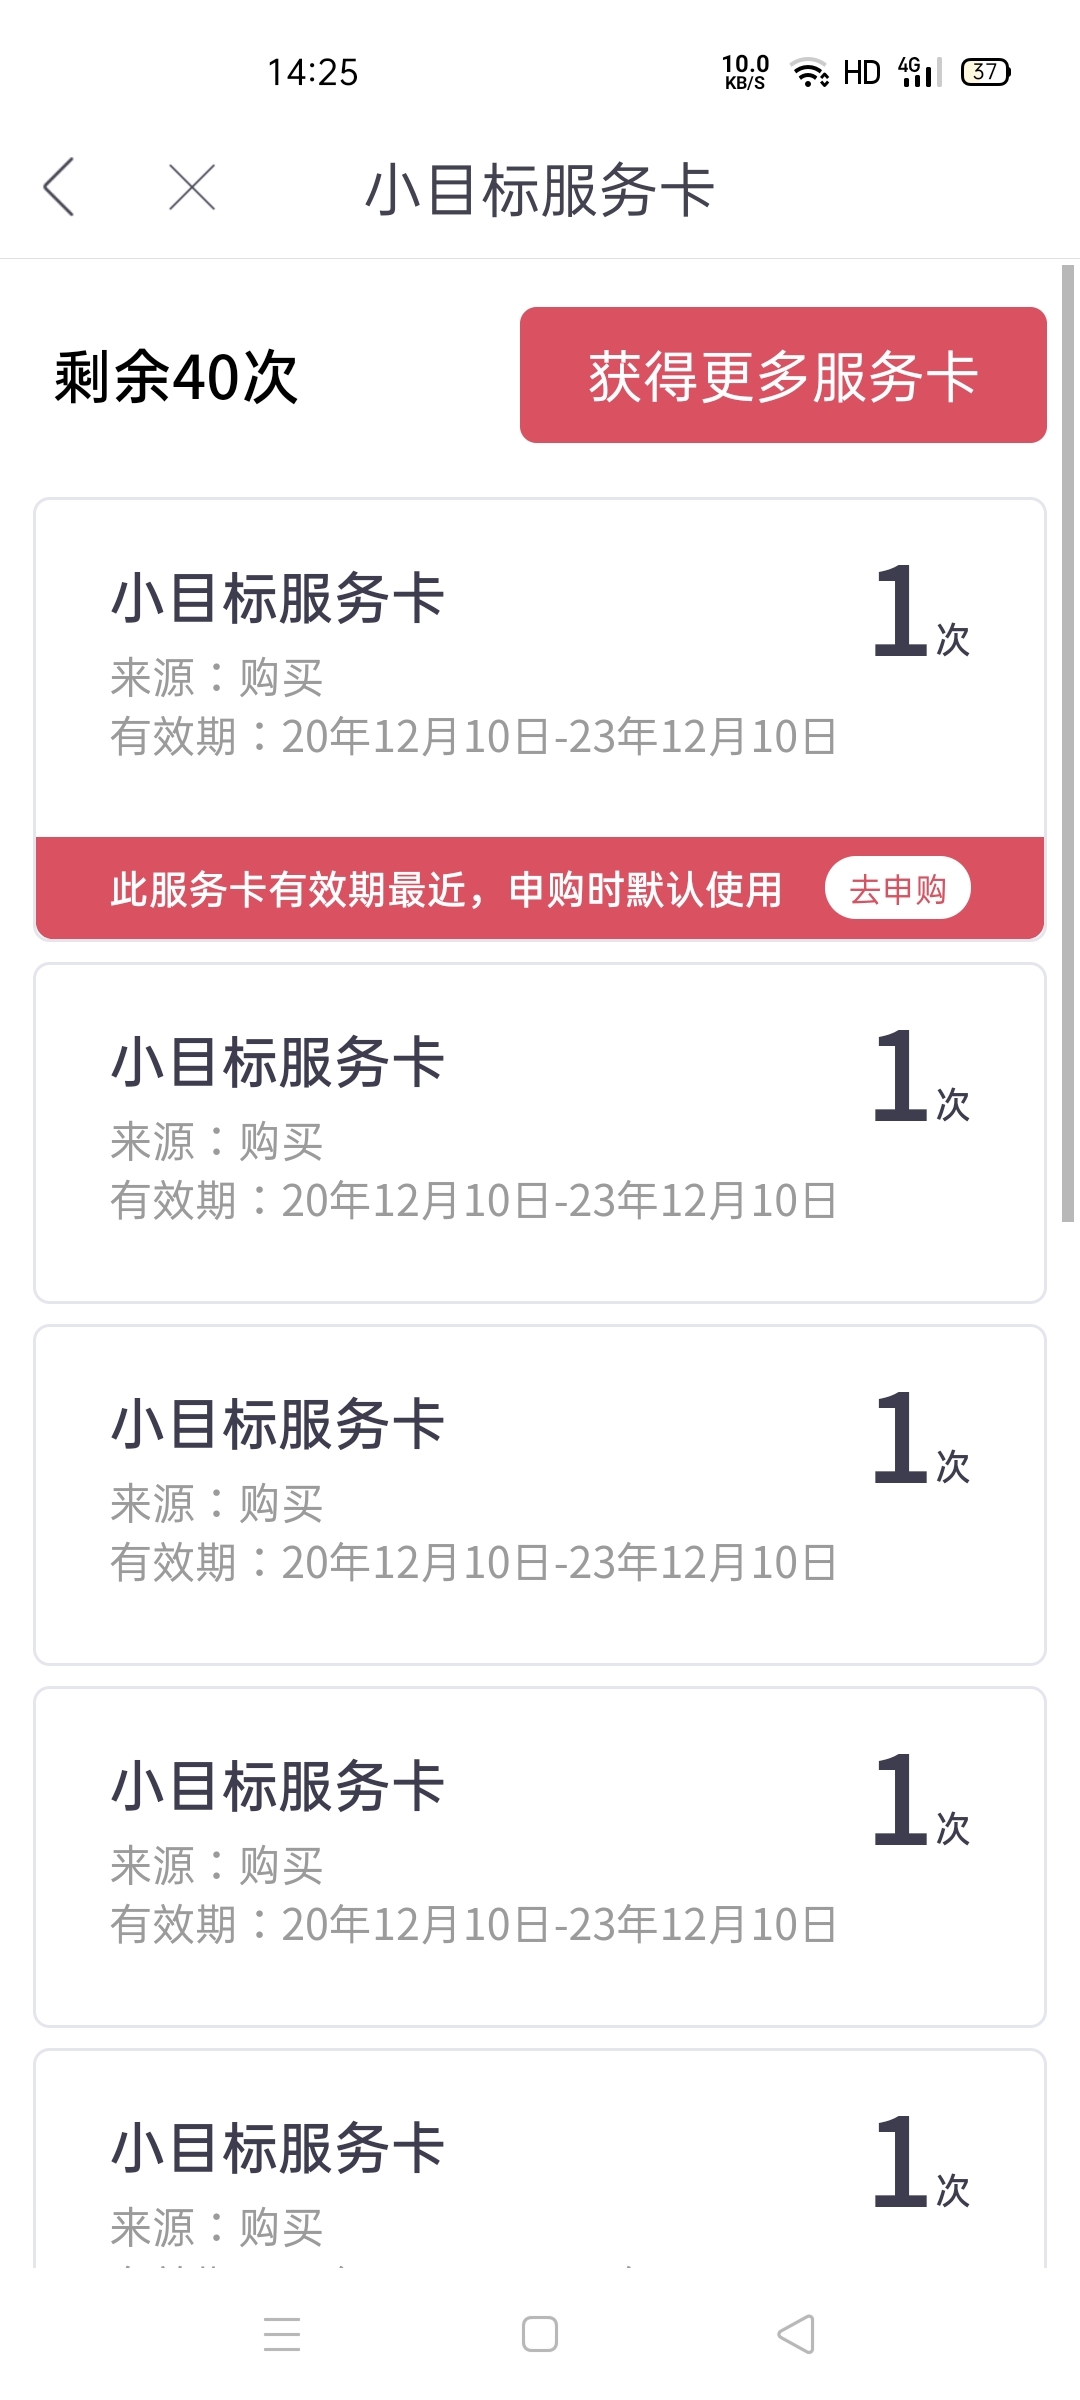The width and height of the screenshot is (1080, 2400).
Task: Open the first 小目标服务卡 card
Action: (540, 668)
